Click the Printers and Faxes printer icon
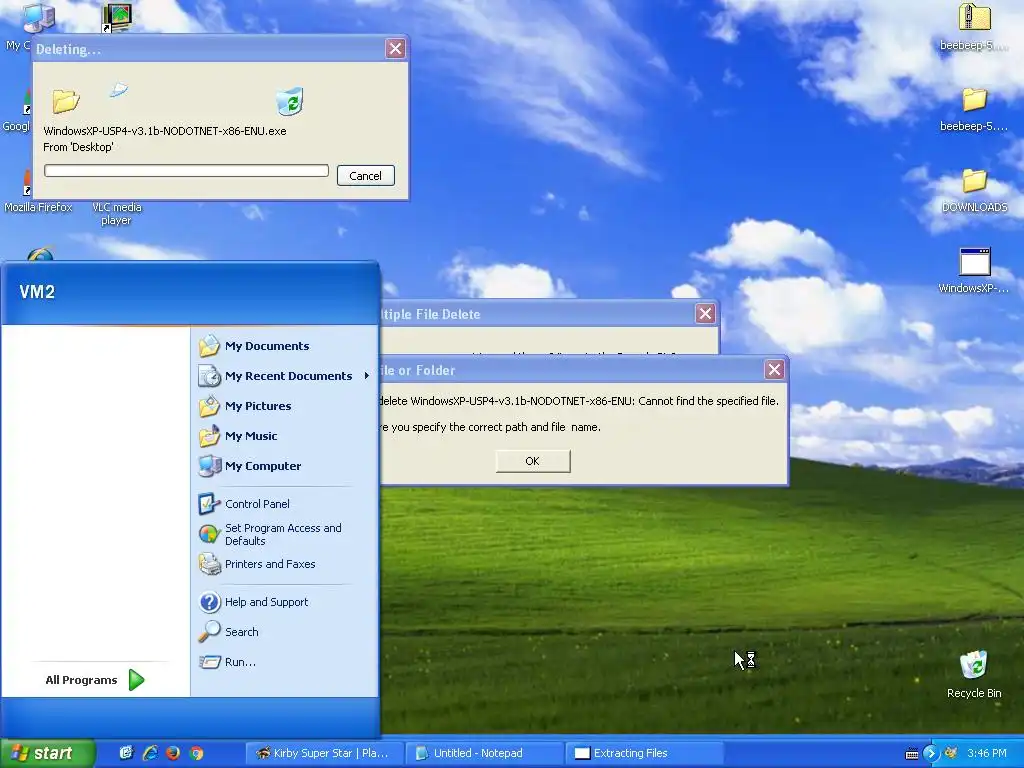Viewport: 1024px width, 768px height. (x=209, y=564)
